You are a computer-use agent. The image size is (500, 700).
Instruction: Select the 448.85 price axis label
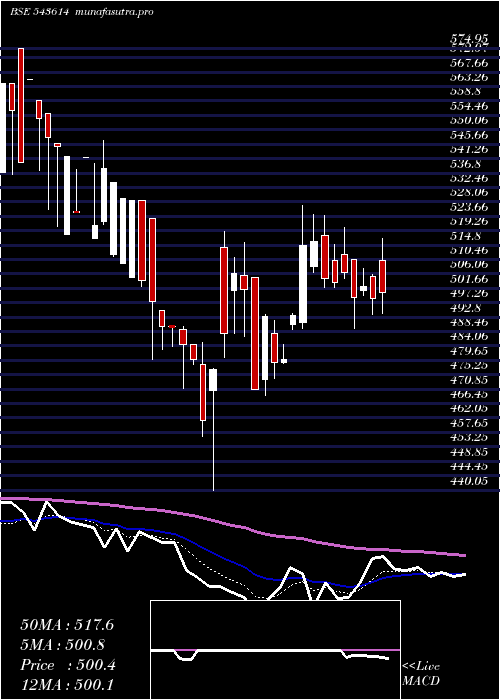(469, 452)
